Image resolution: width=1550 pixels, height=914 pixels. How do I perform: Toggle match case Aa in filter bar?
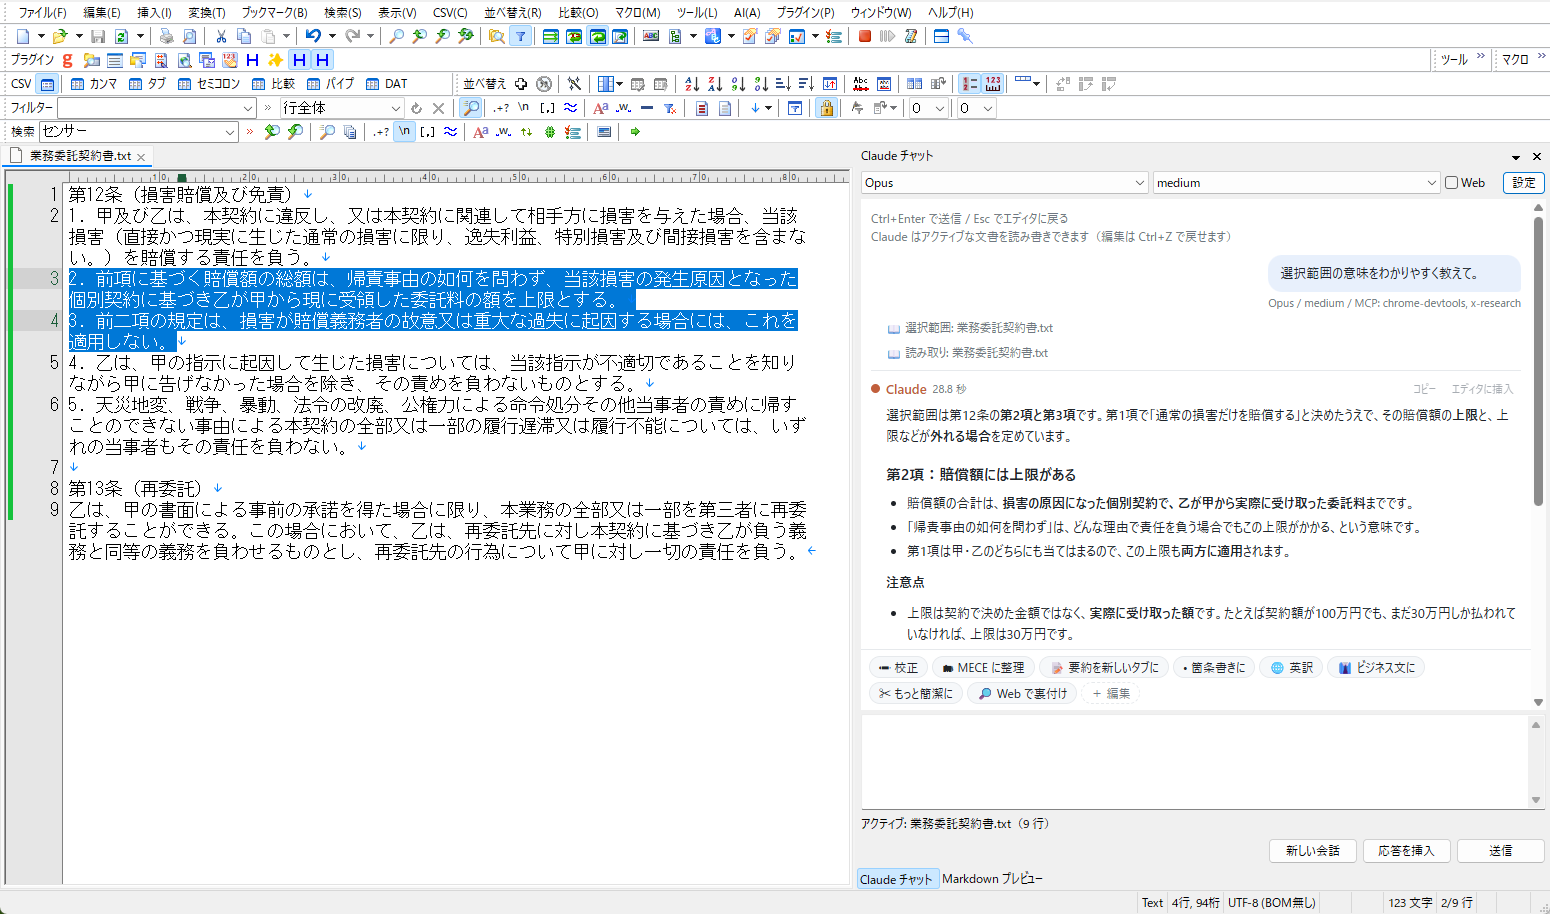point(600,108)
